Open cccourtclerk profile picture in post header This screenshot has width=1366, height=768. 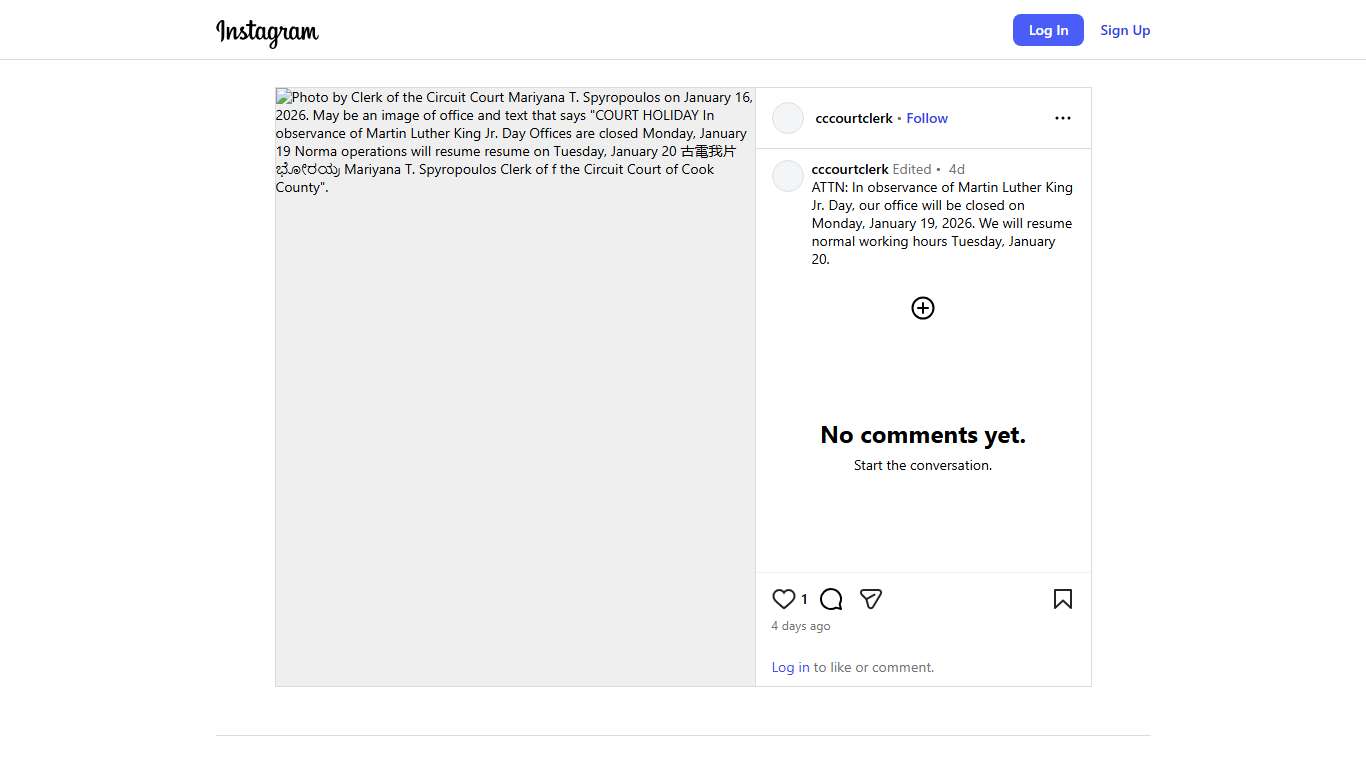point(788,118)
